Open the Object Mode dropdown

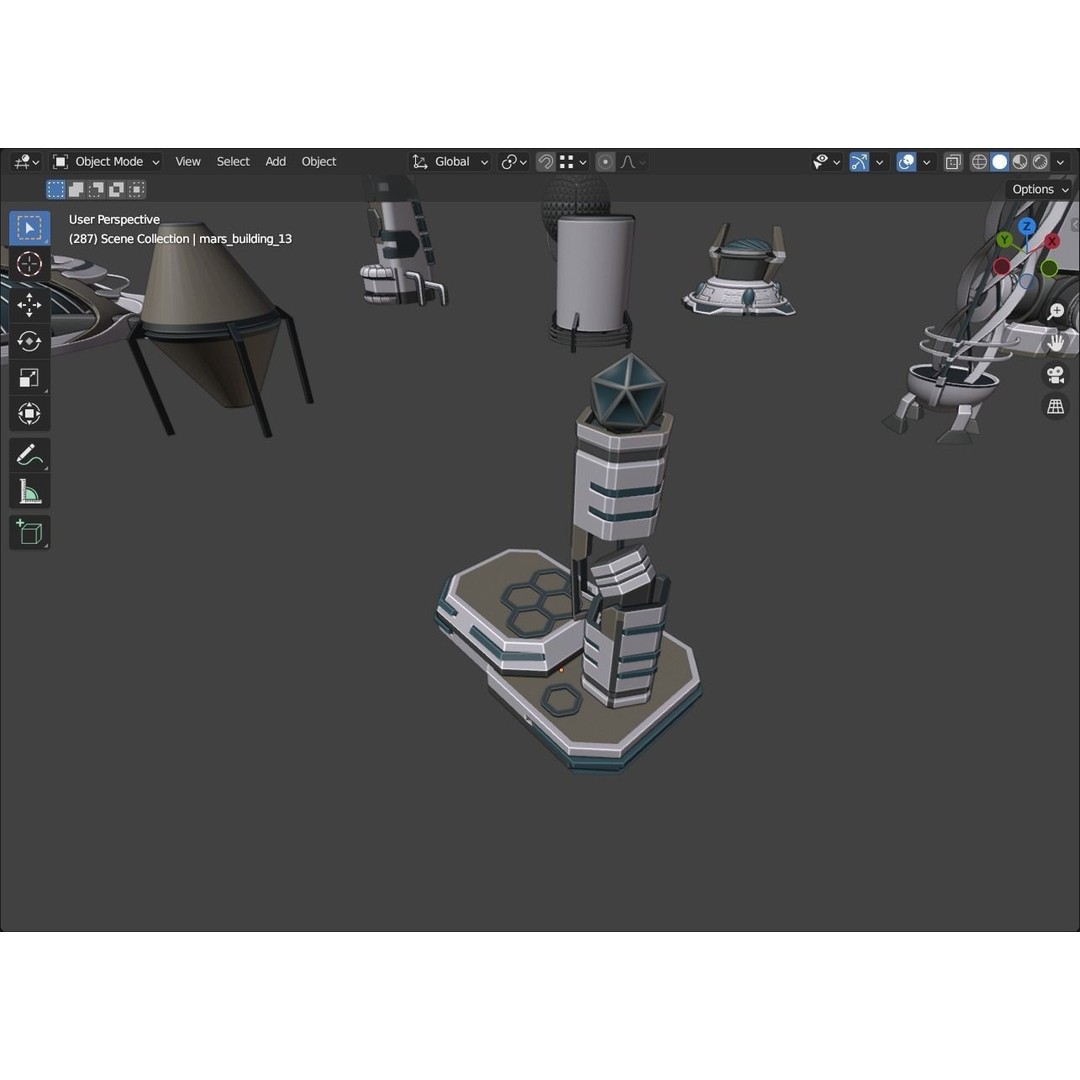[105, 161]
